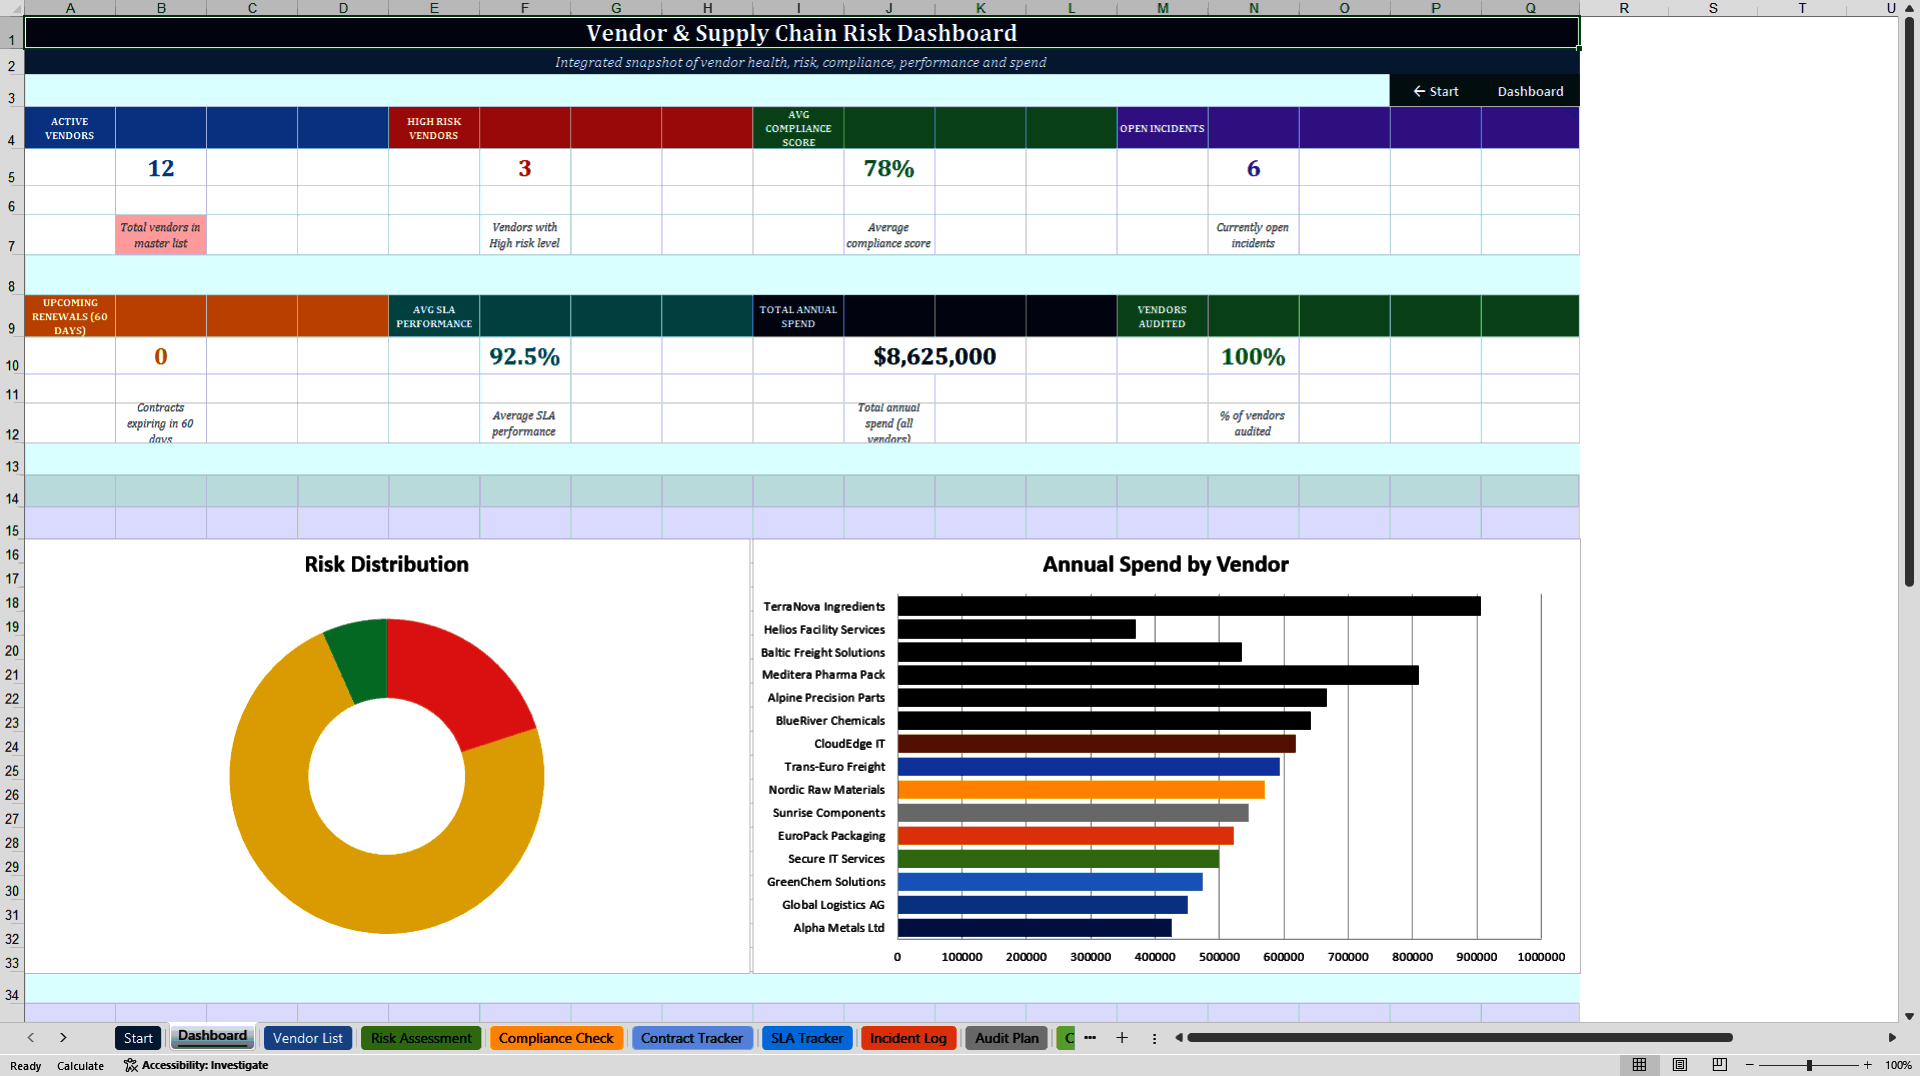1920x1076 pixels.
Task: Click the Risk Distribution chart title
Action: pos(386,564)
